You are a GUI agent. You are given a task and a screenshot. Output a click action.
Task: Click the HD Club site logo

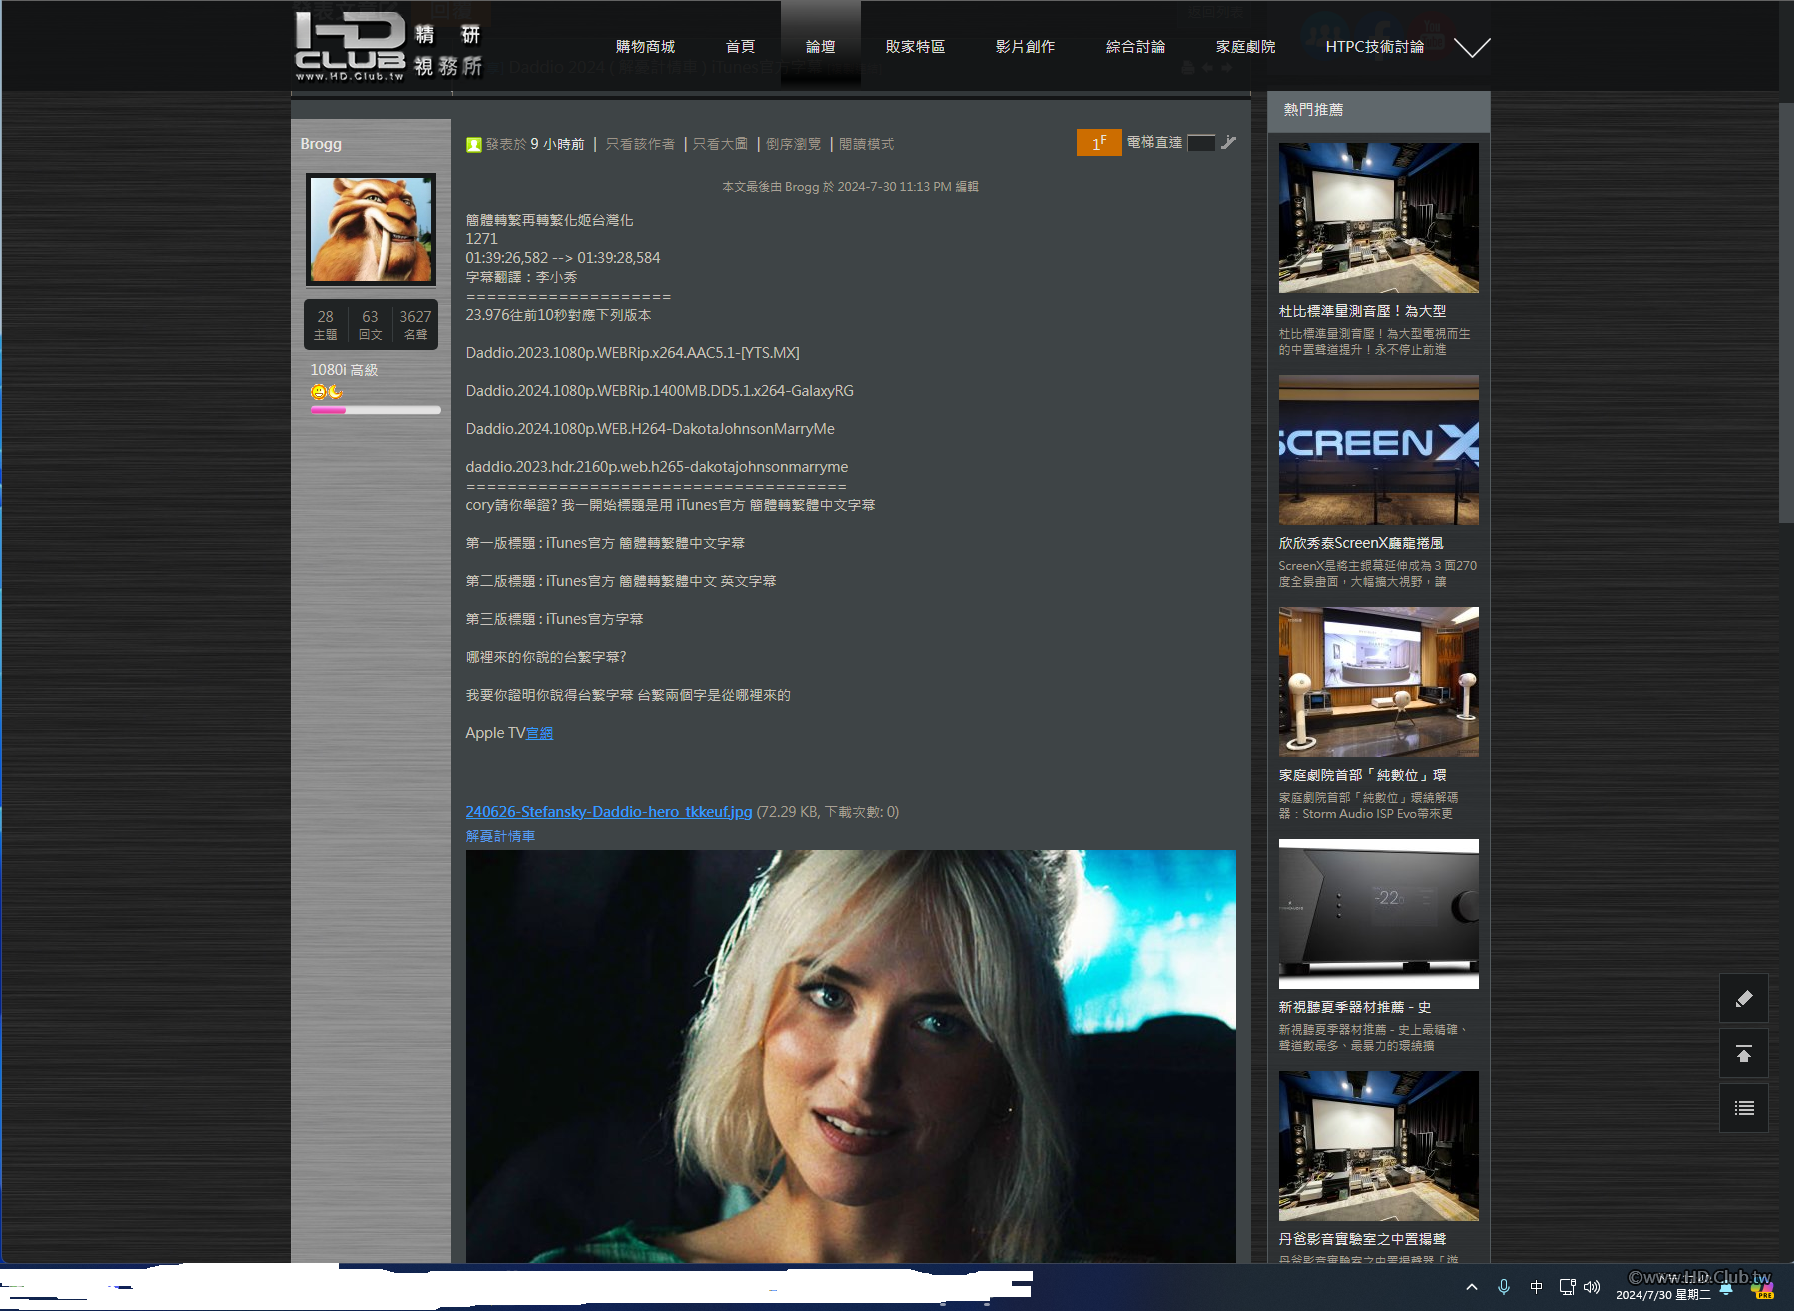pyautogui.click(x=389, y=46)
